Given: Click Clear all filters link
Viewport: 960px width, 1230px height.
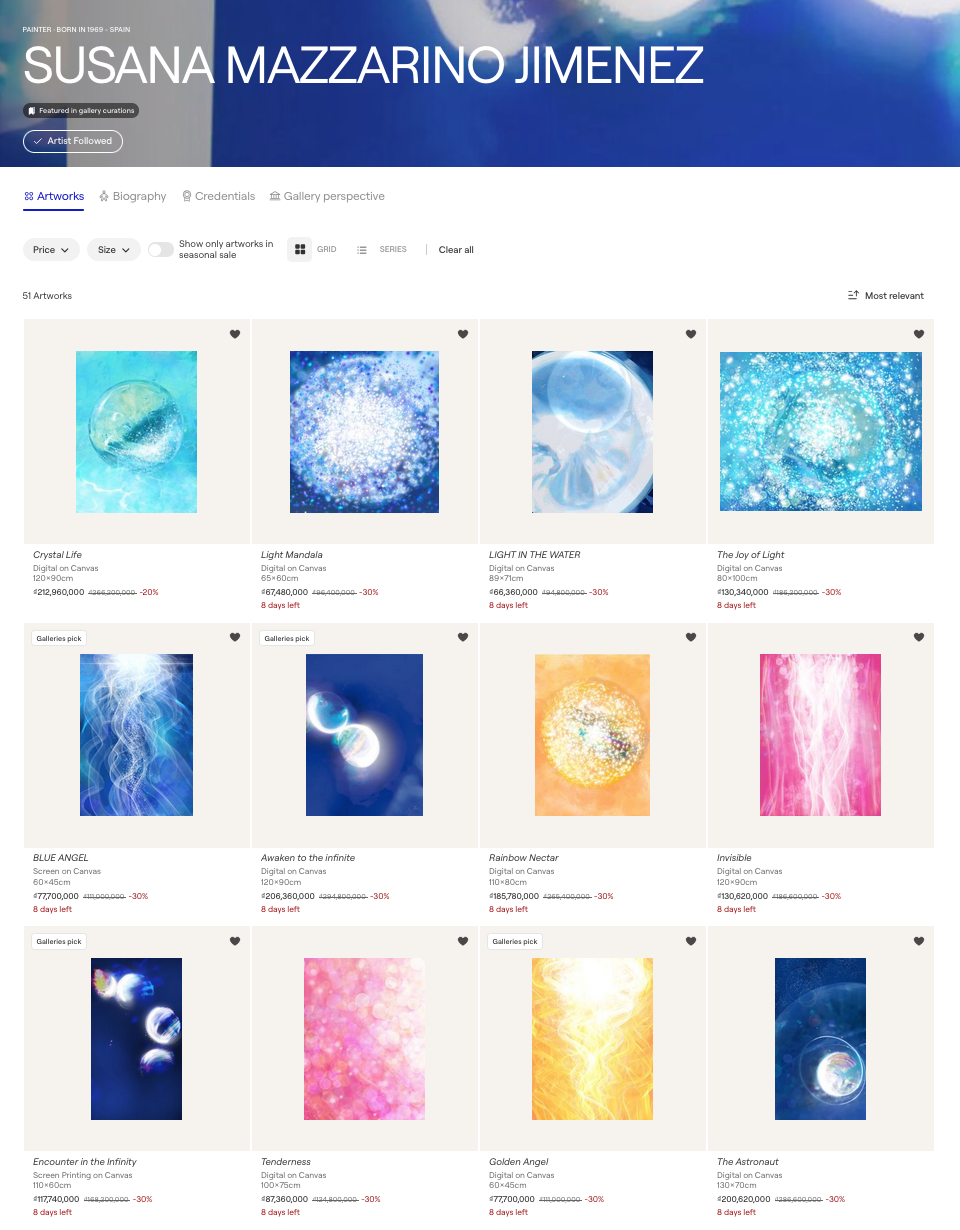Looking at the screenshot, I should point(456,250).
